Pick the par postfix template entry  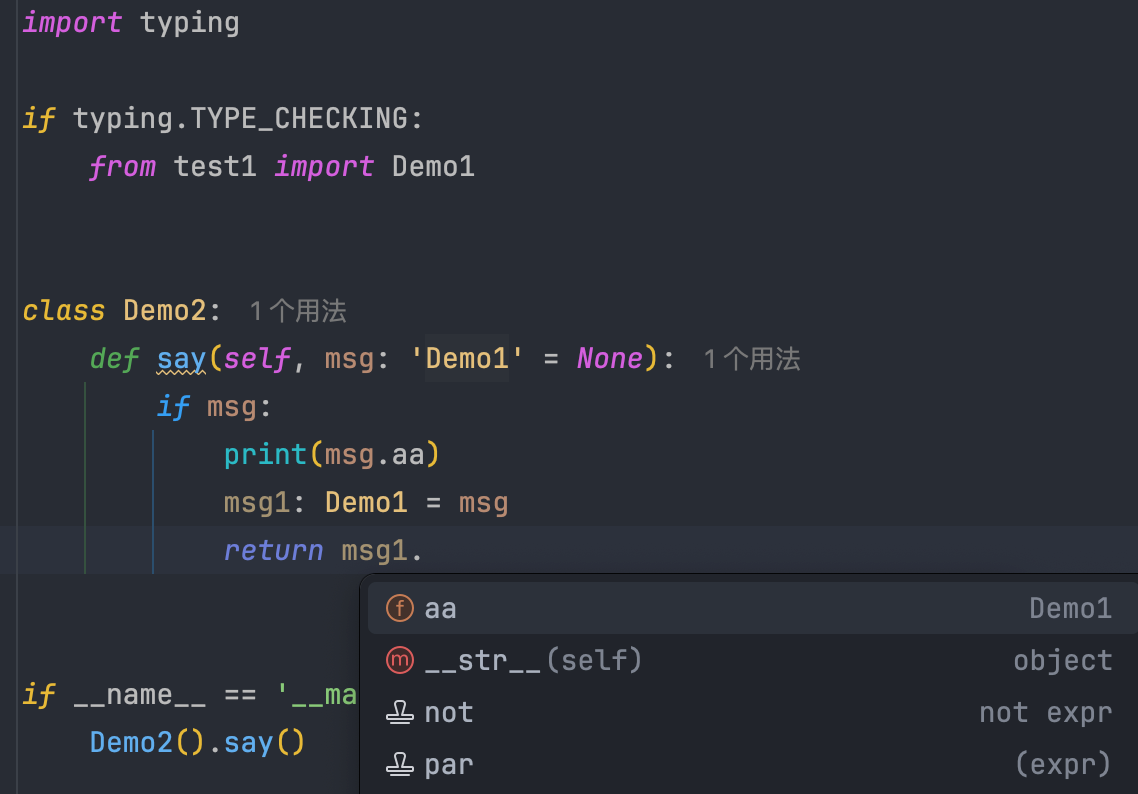coord(449,764)
